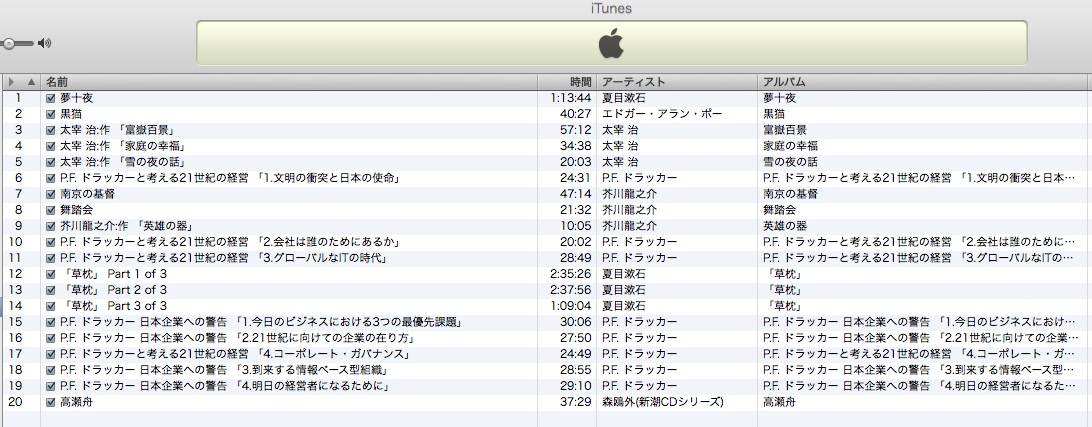The width and height of the screenshot is (1092, 427).
Task: Click album cell 家庭の幸福
Action: tap(790, 146)
